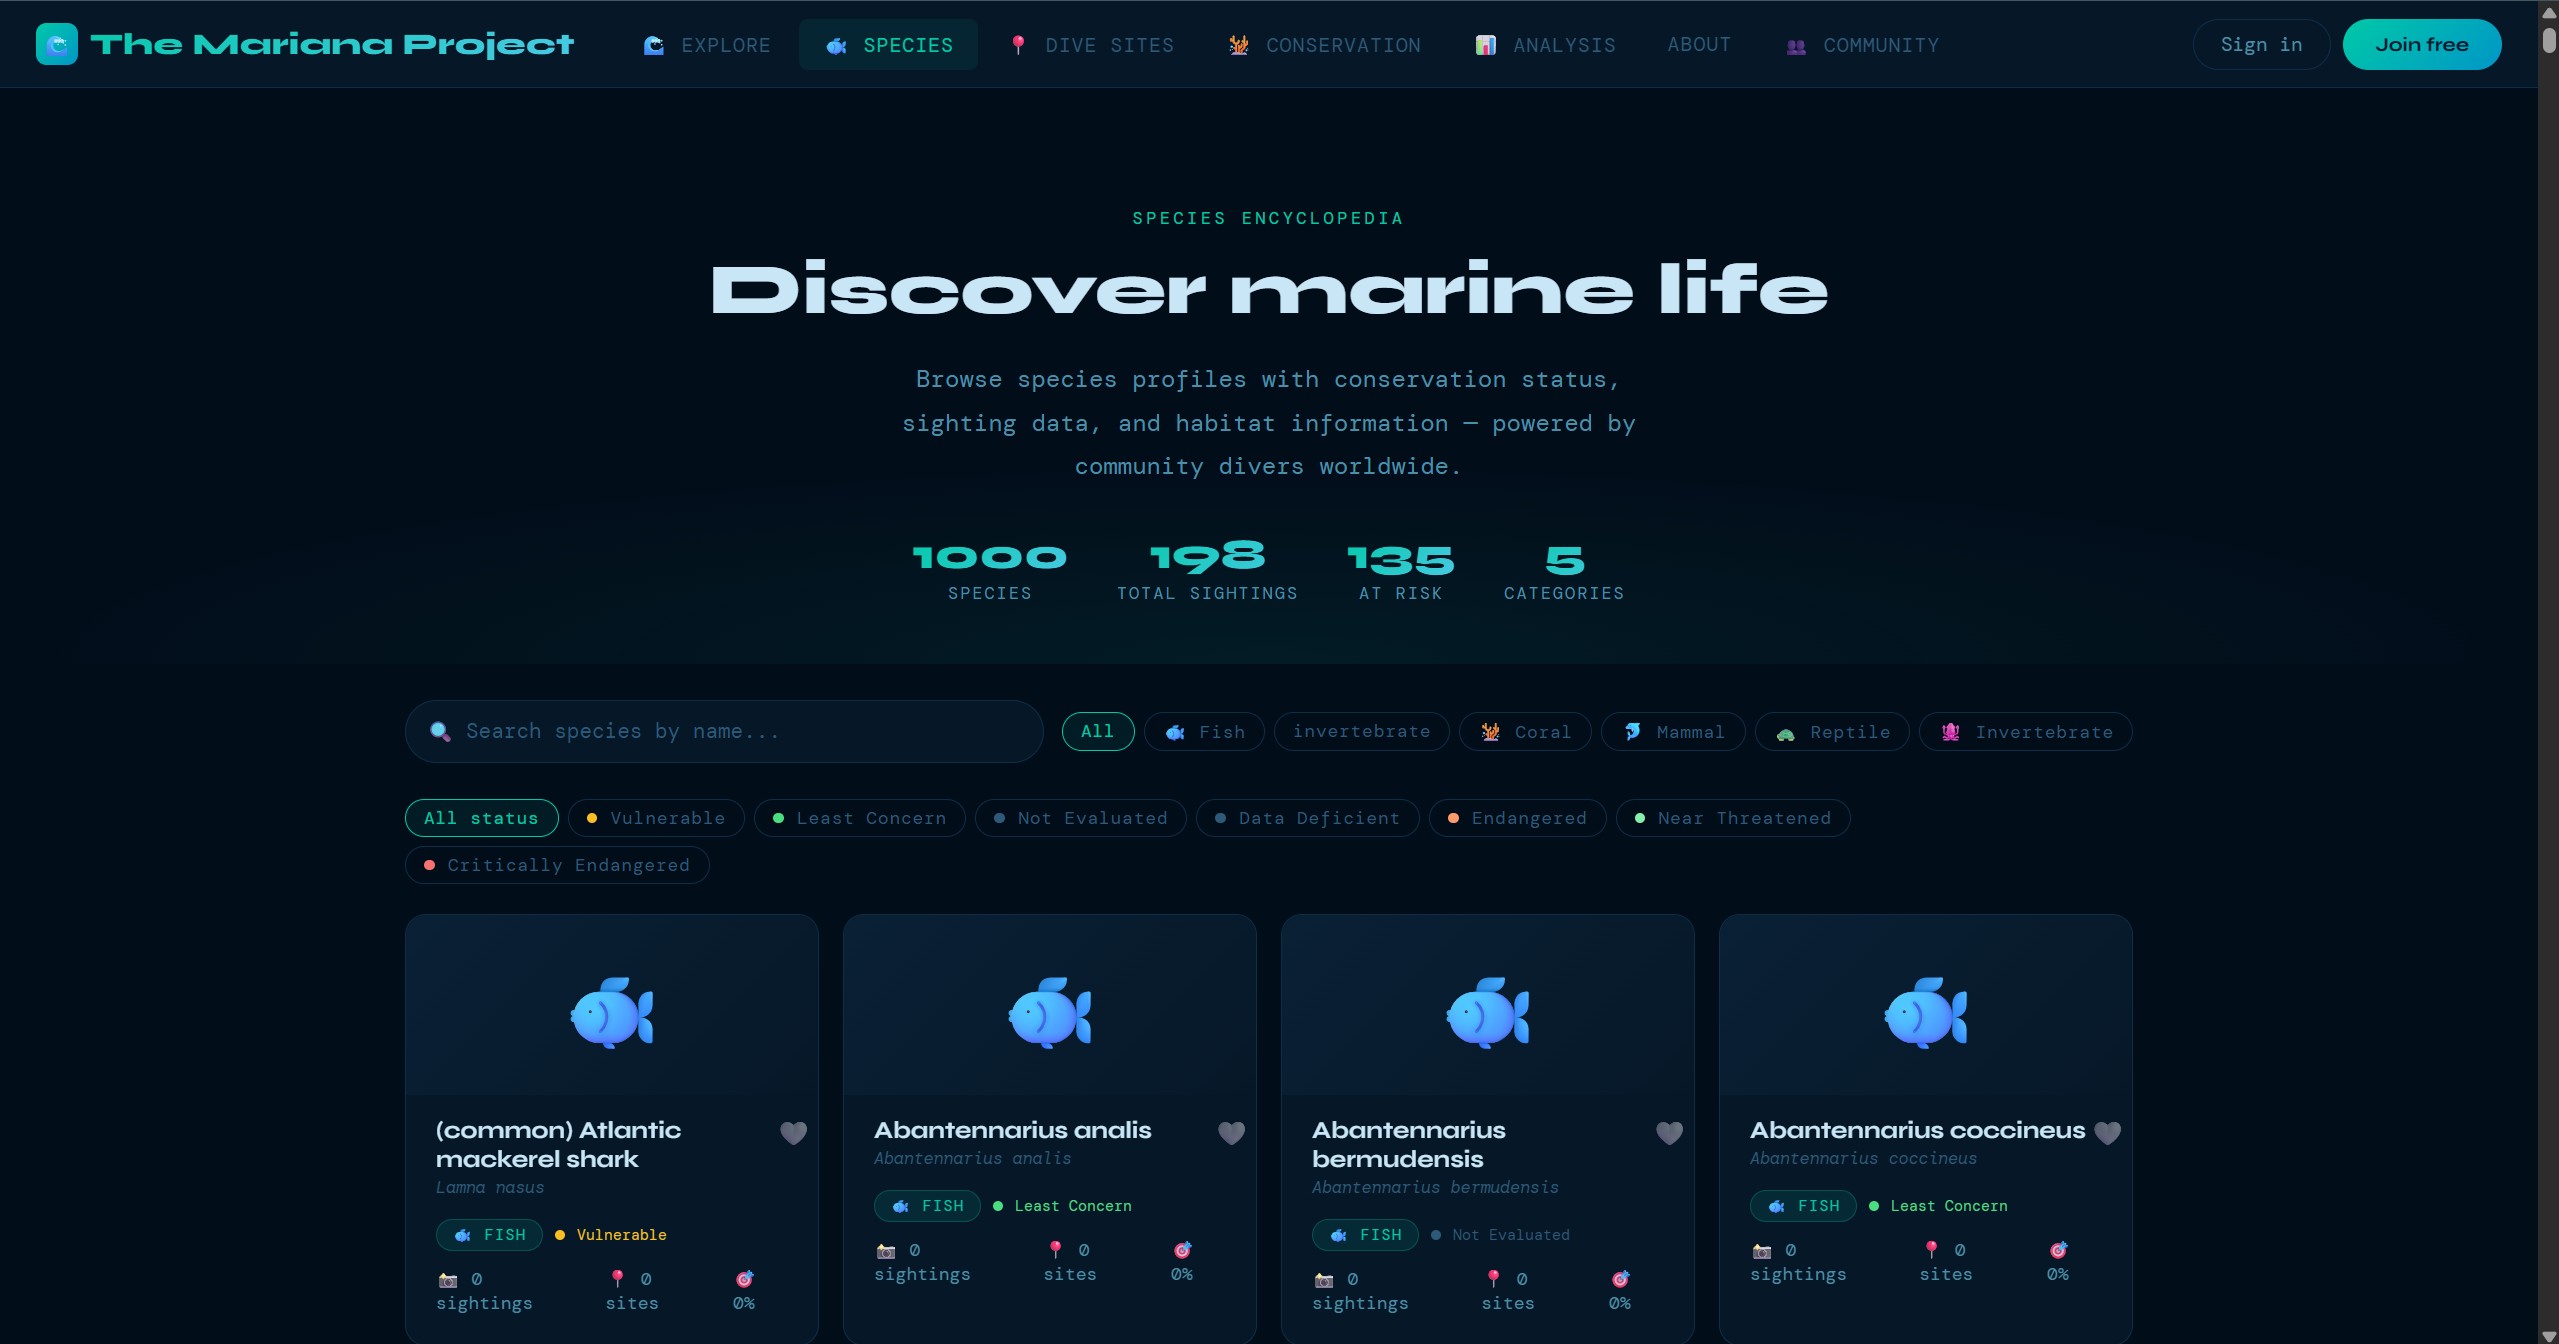Image resolution: width=2559 pixels, height=1344 pixels.
Task: Click the magnifier icon in the species search bar
Action: tap(439, 731)
